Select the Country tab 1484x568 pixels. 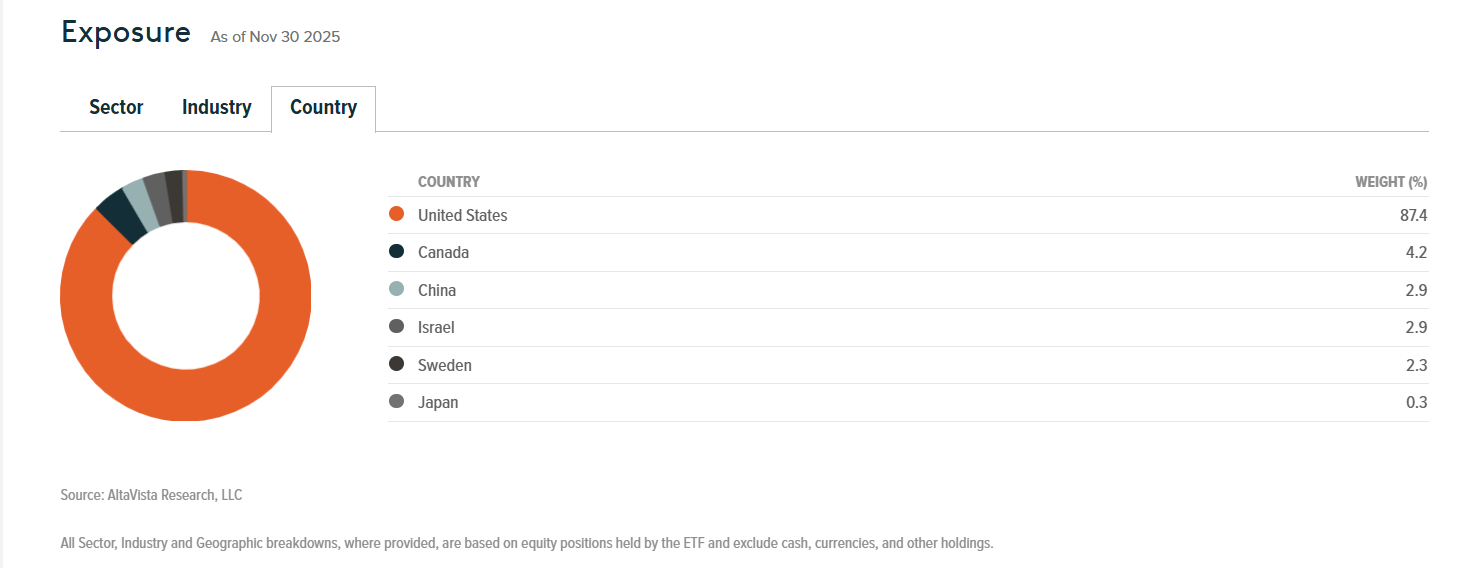pyautogui.click(x=323, y=108)
